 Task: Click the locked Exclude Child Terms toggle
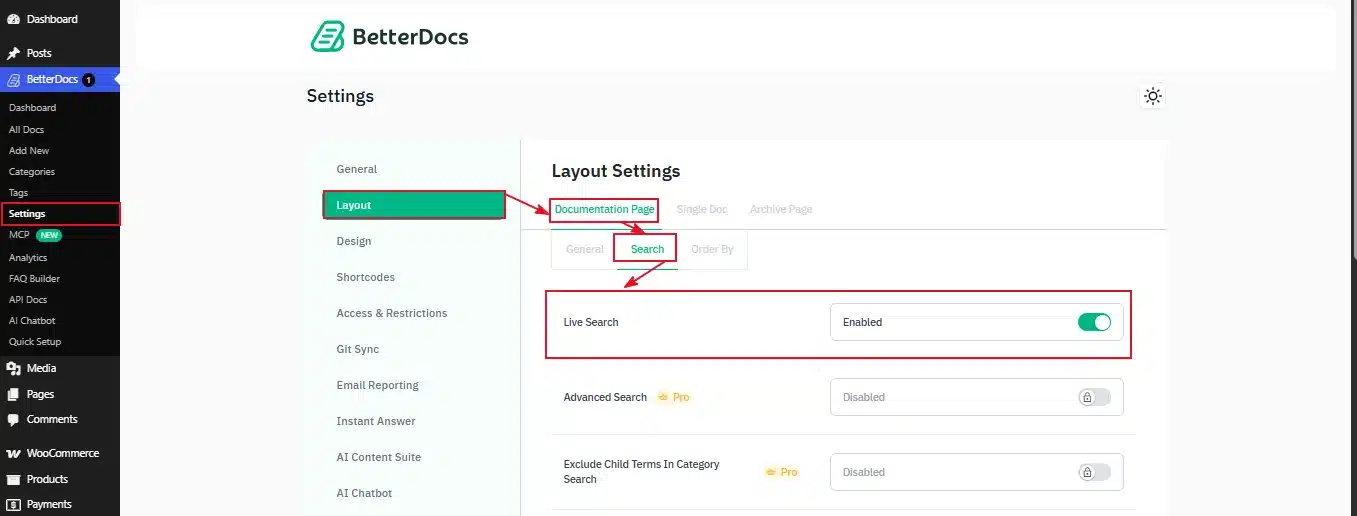click(x=1094, y=472)
